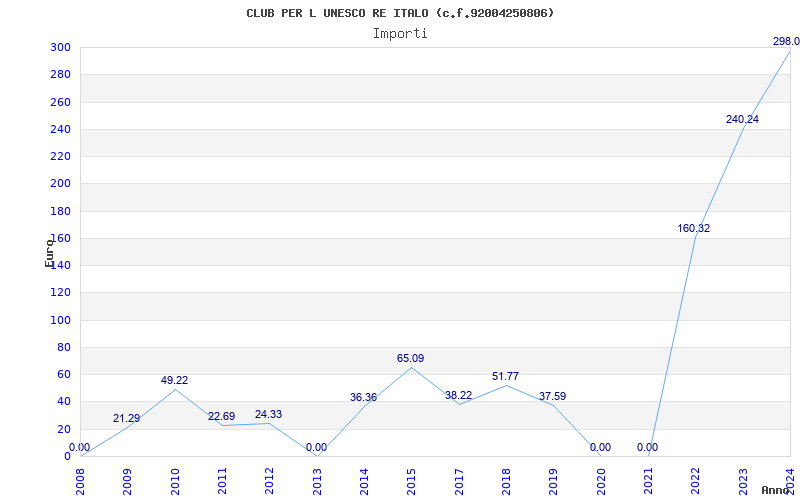This screenshot has width=800, height=500.
Task: Click the 36.36 data label
Action: pos(363,397)
